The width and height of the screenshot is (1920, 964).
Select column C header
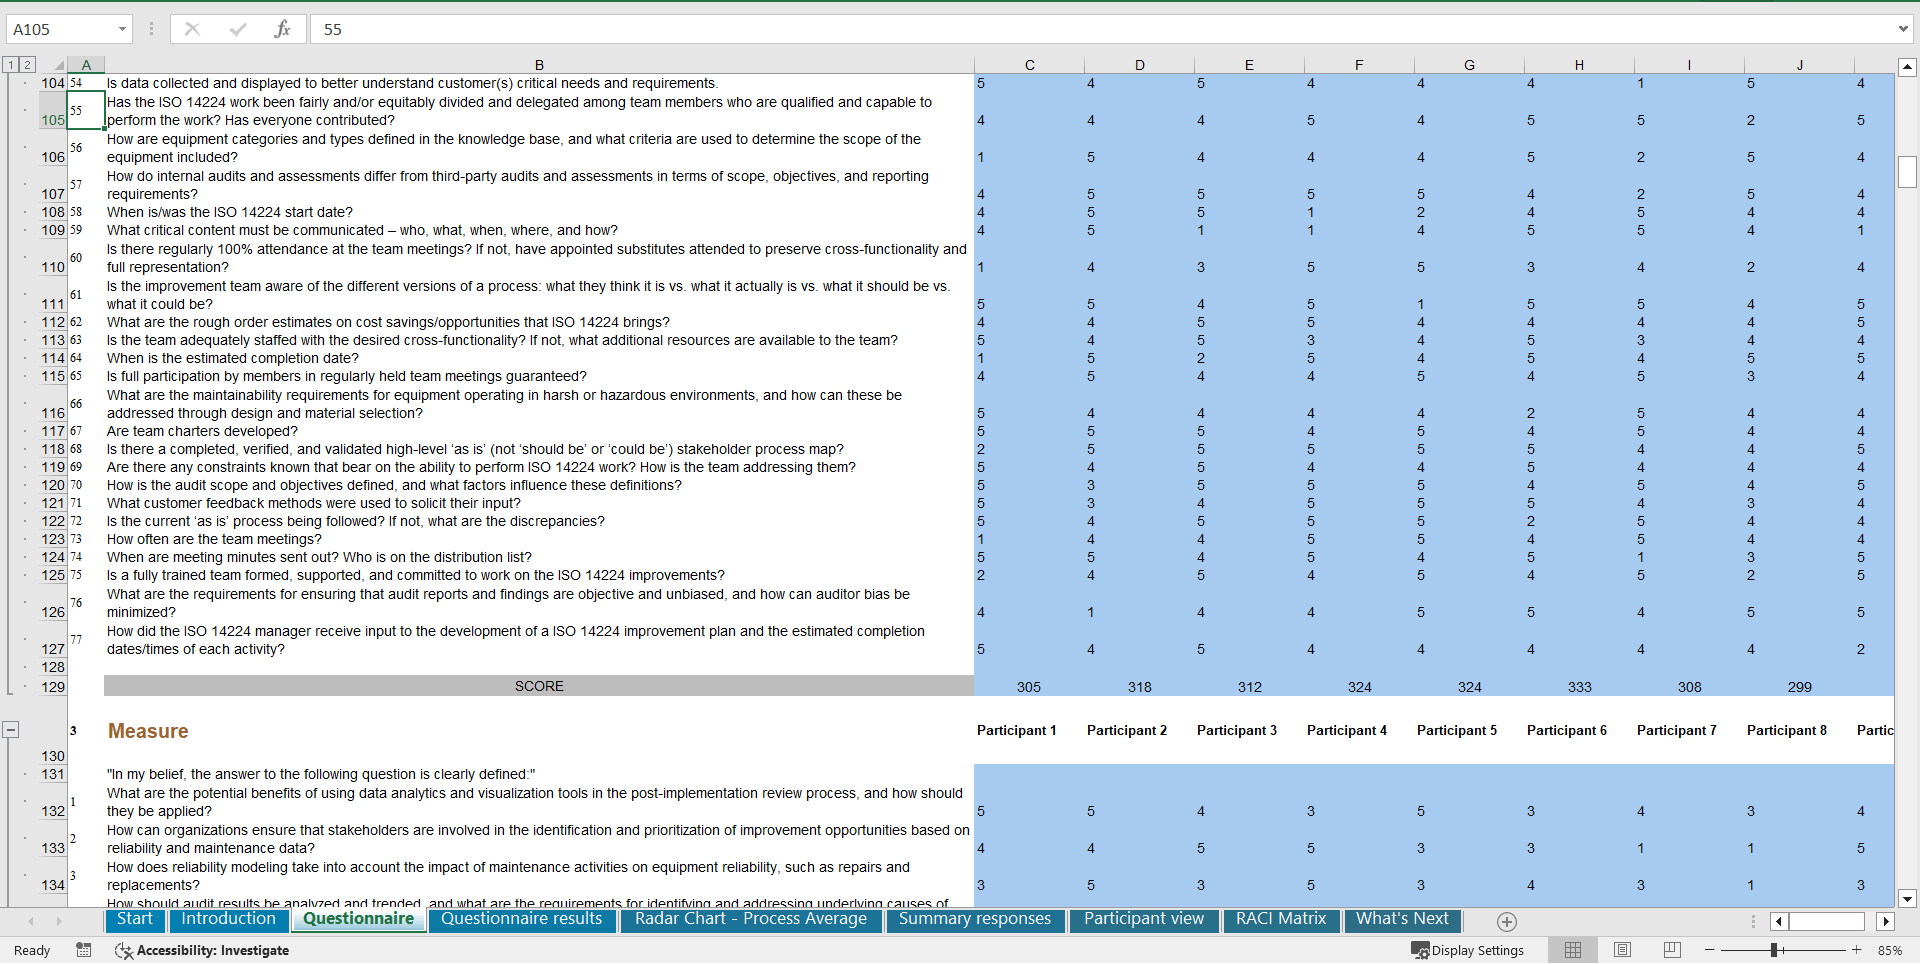coord(1029,65)
